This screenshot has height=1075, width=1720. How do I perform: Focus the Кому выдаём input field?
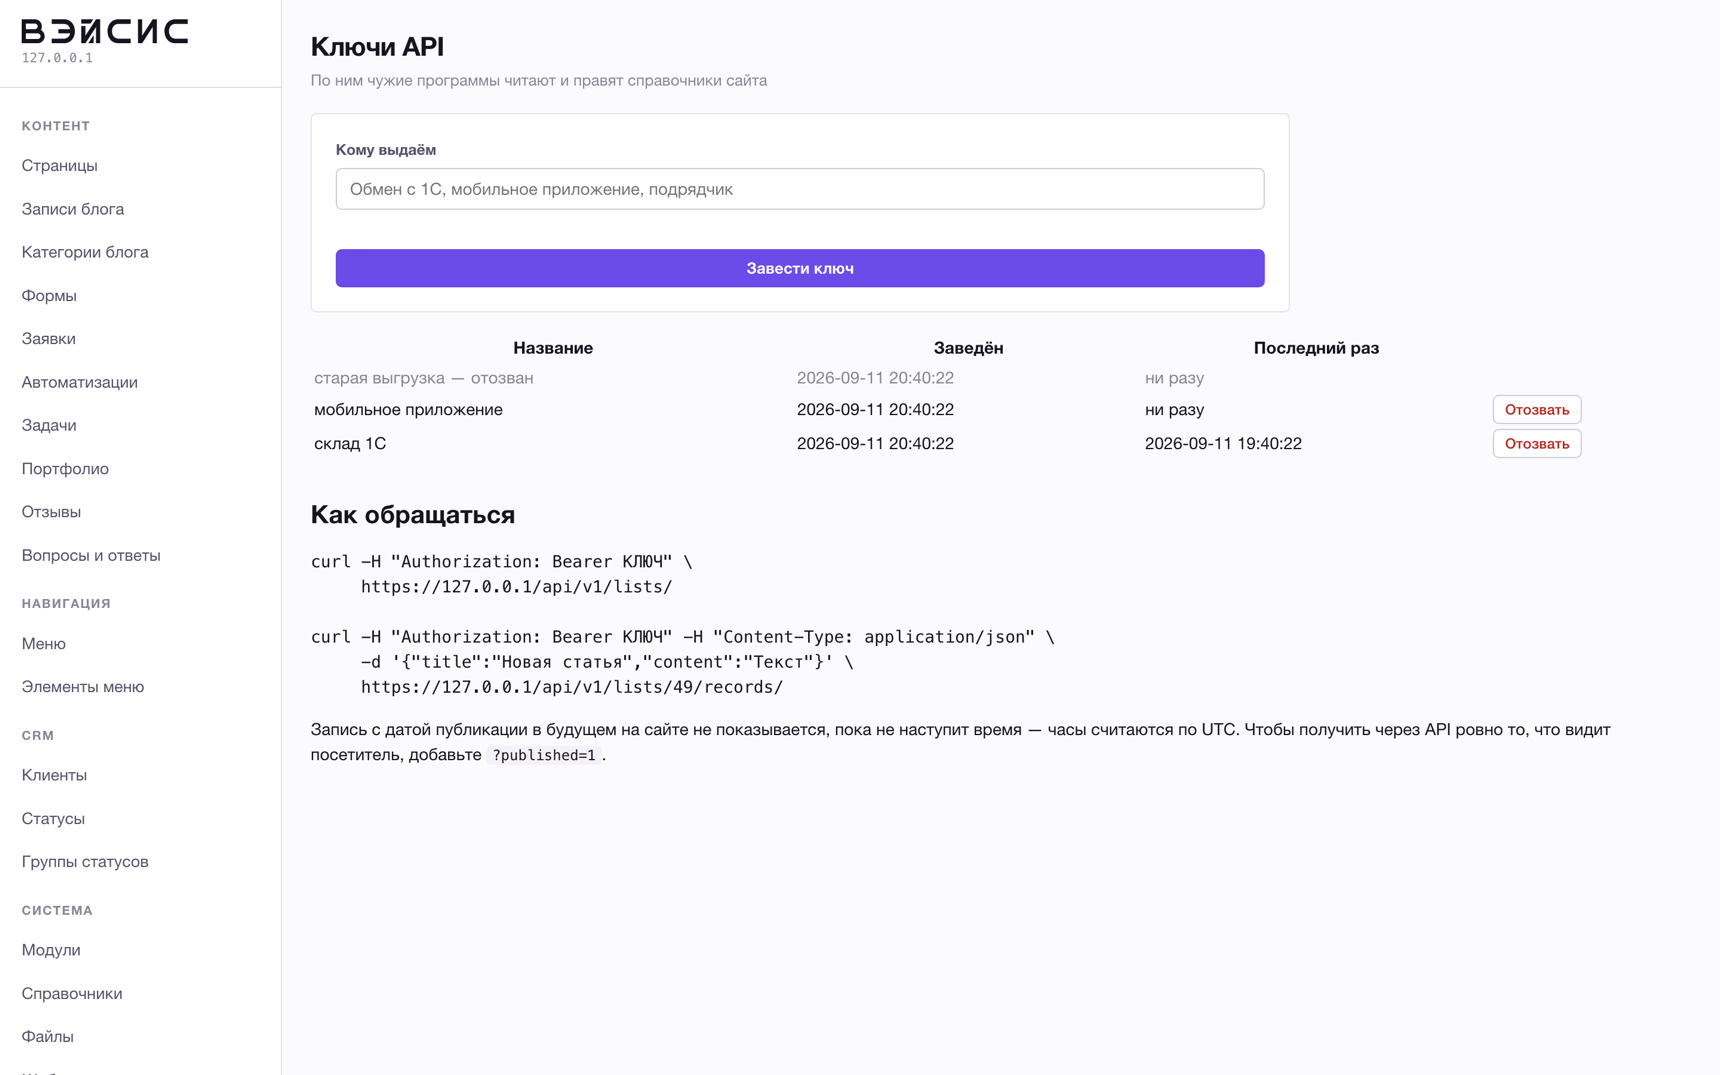(x=800, y=189)
